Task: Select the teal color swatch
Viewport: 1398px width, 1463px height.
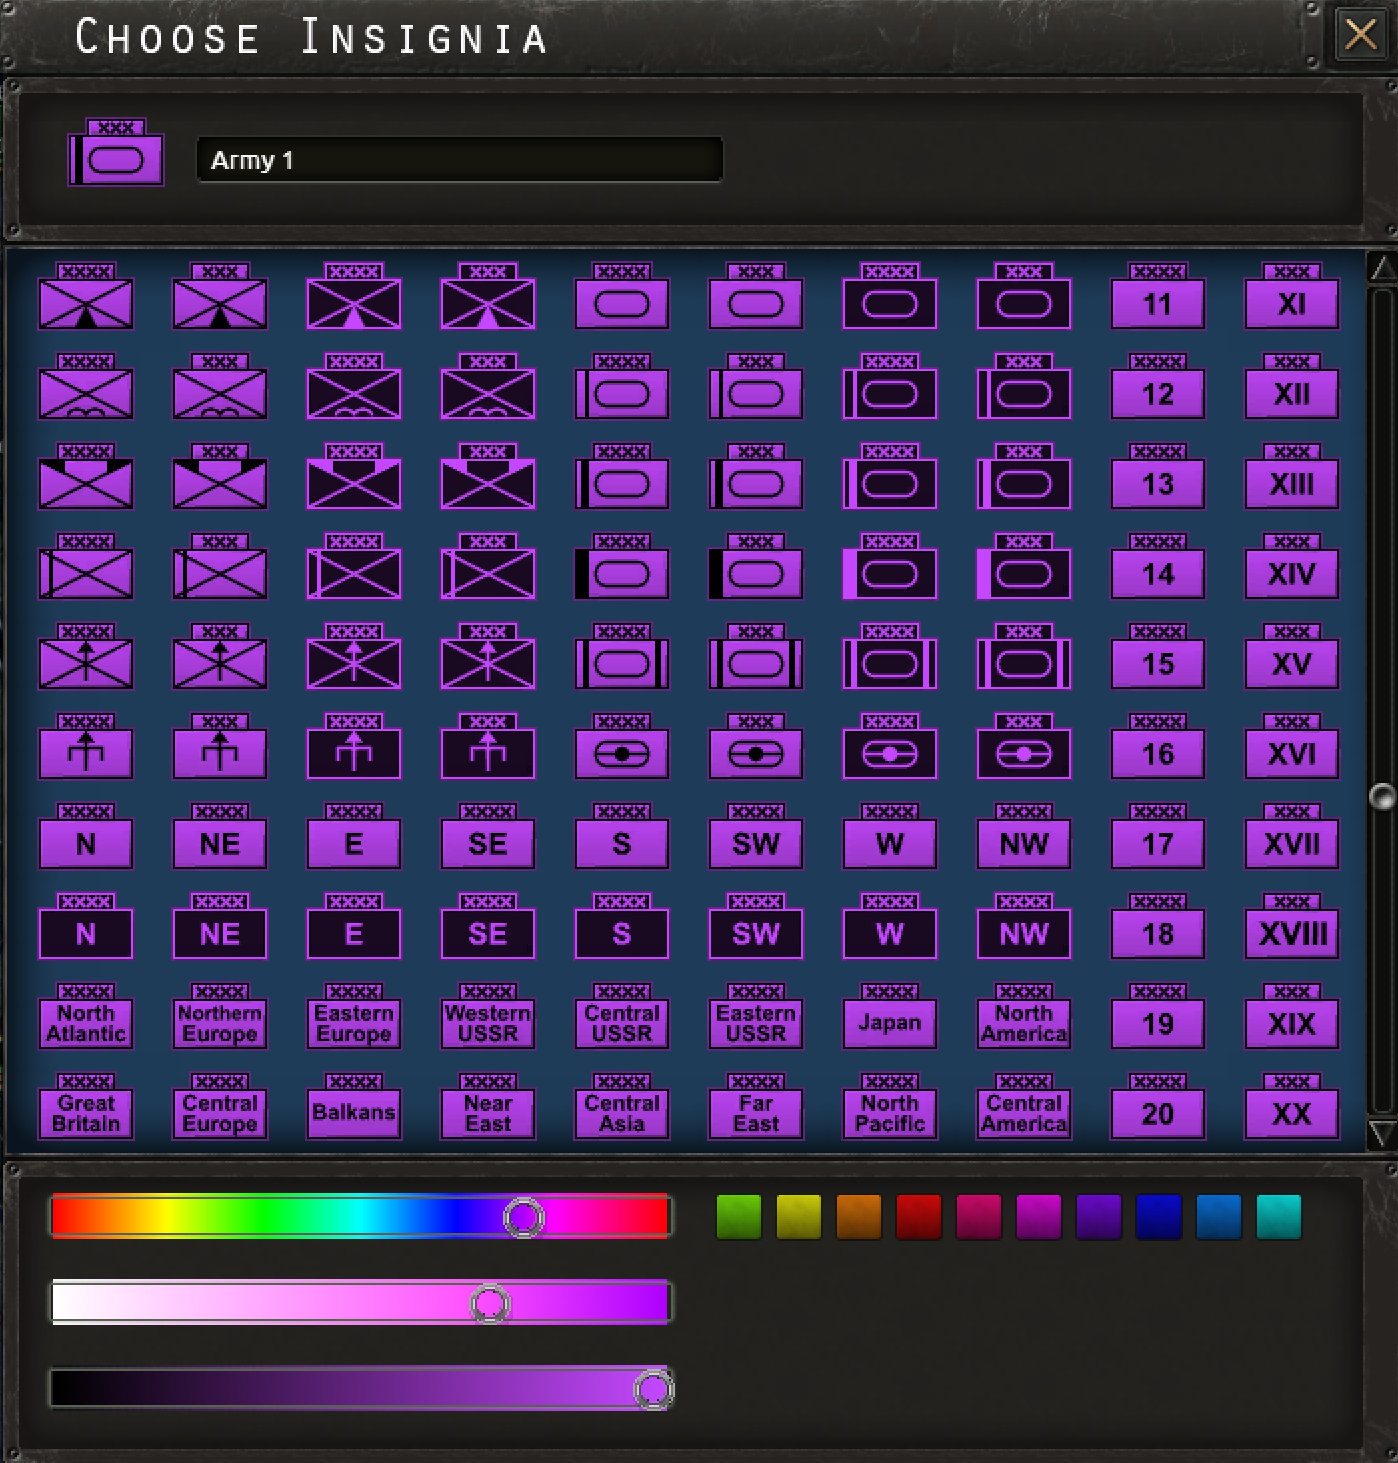Action: click(1279, 1217)
